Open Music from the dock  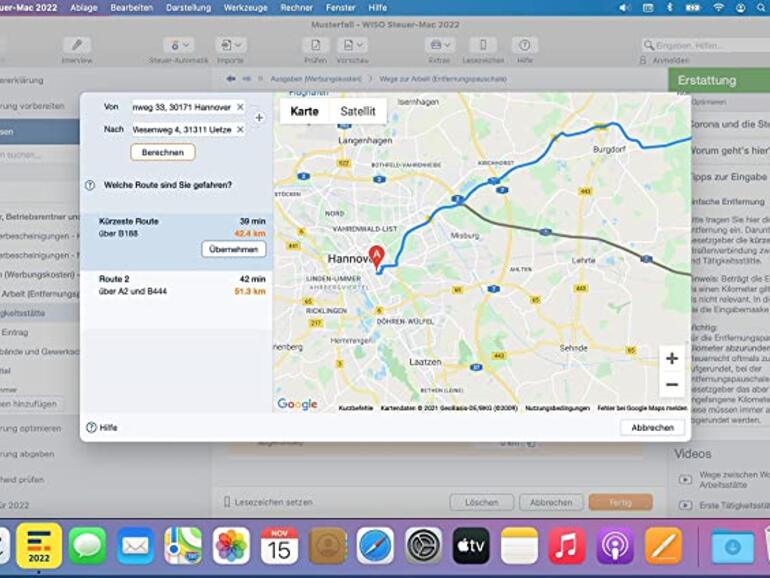[567, 545]
